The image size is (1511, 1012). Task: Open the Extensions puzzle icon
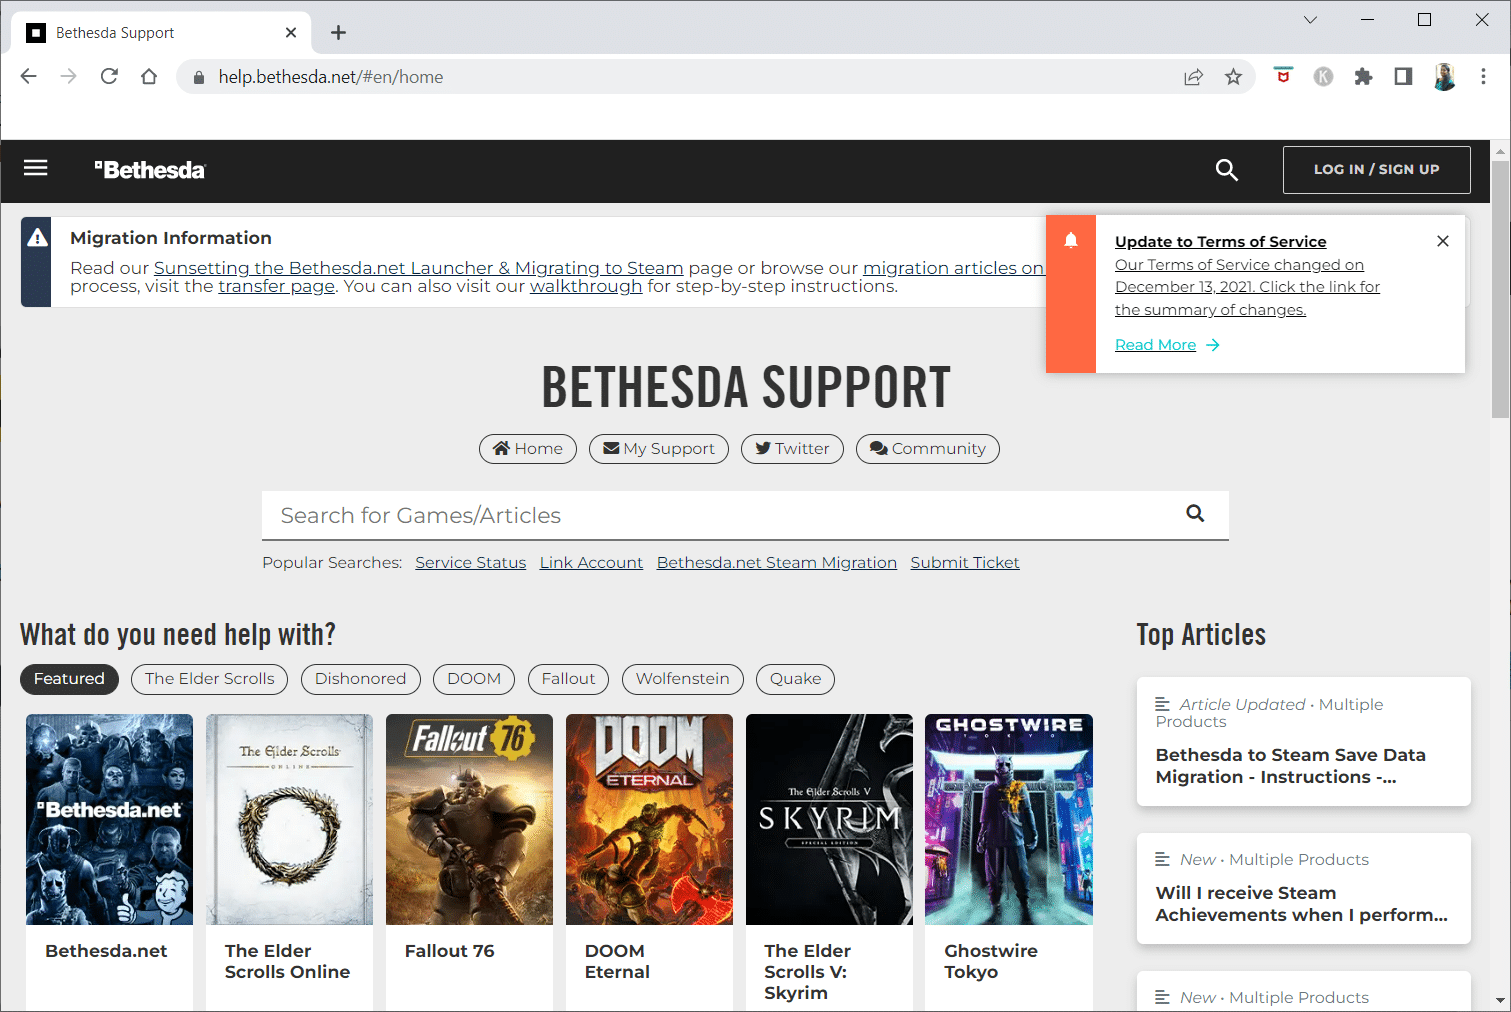tap(1363, 77)
